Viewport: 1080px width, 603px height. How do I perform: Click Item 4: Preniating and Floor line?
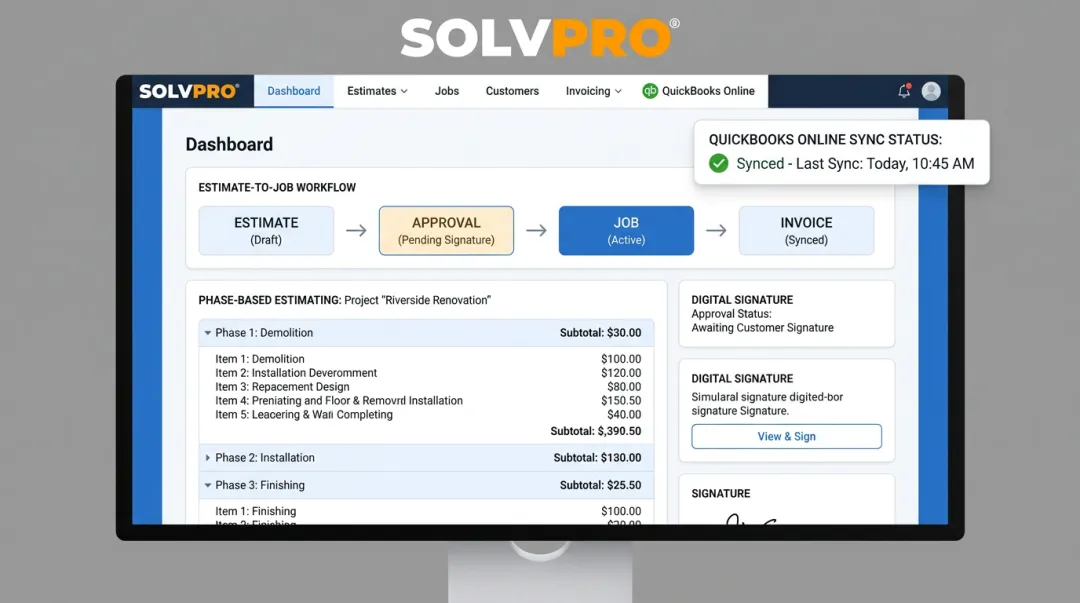pos(339,400)
